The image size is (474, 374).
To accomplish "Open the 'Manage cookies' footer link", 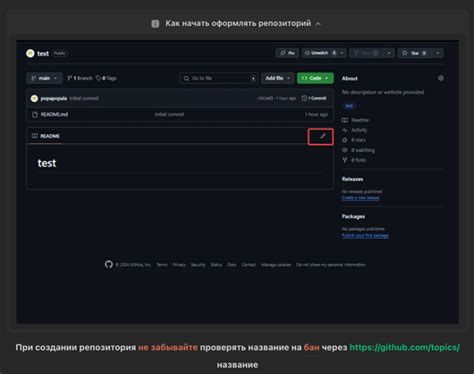I will pos(276,265).
